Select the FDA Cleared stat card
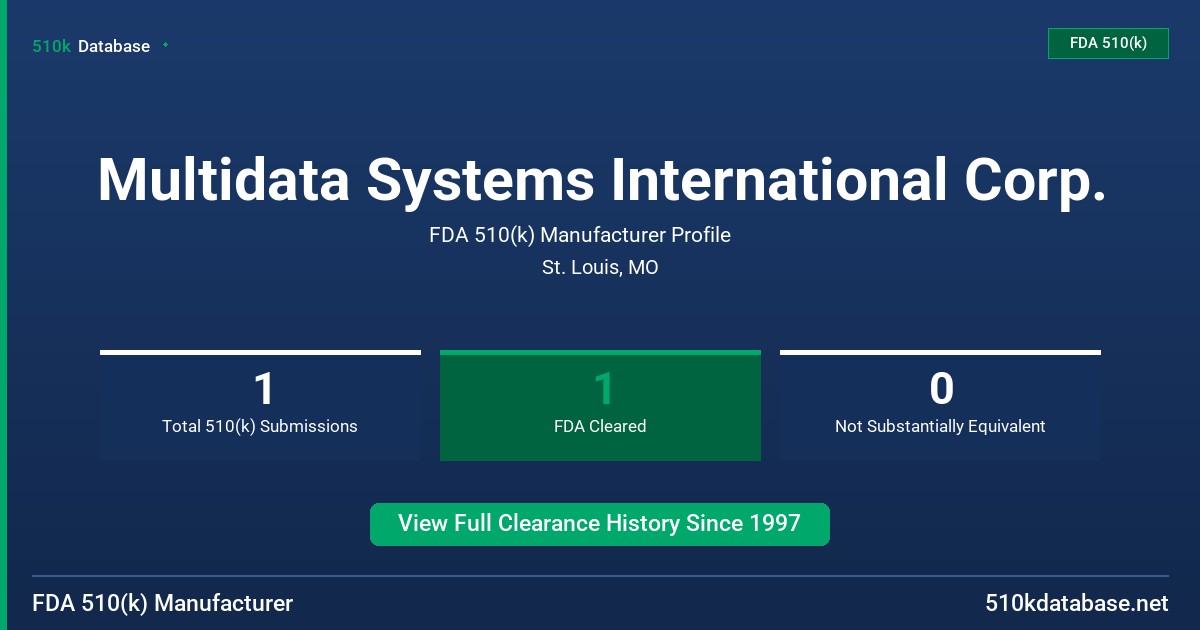 point(600,405)
